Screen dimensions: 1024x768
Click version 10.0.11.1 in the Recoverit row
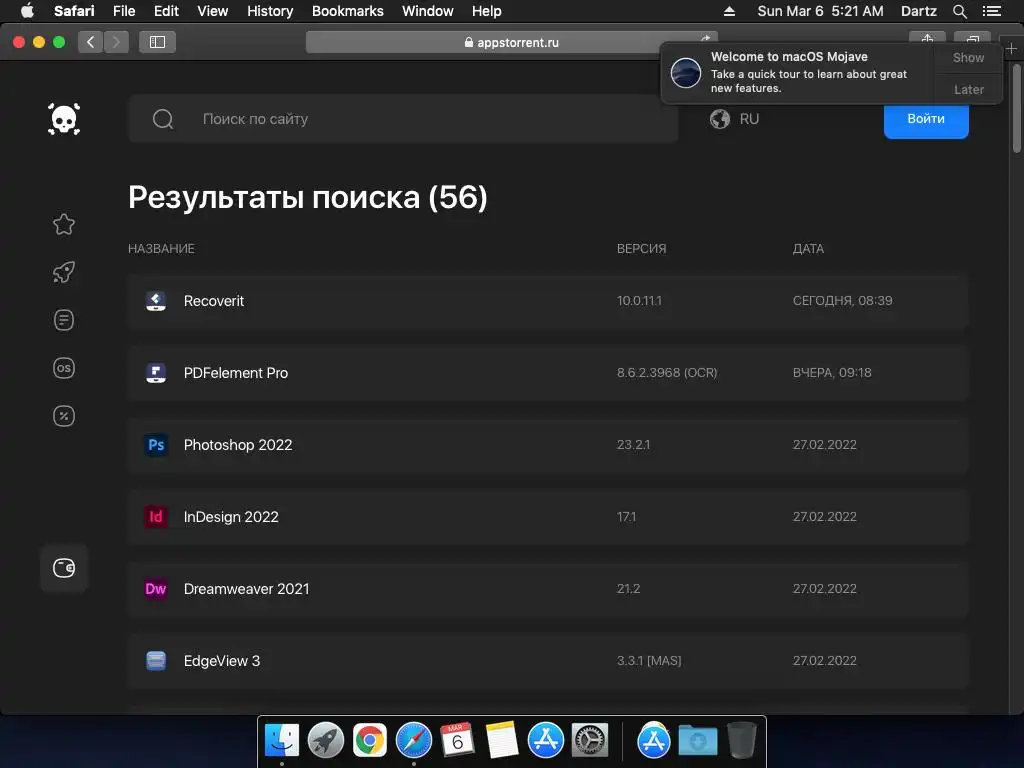point(639,300)
